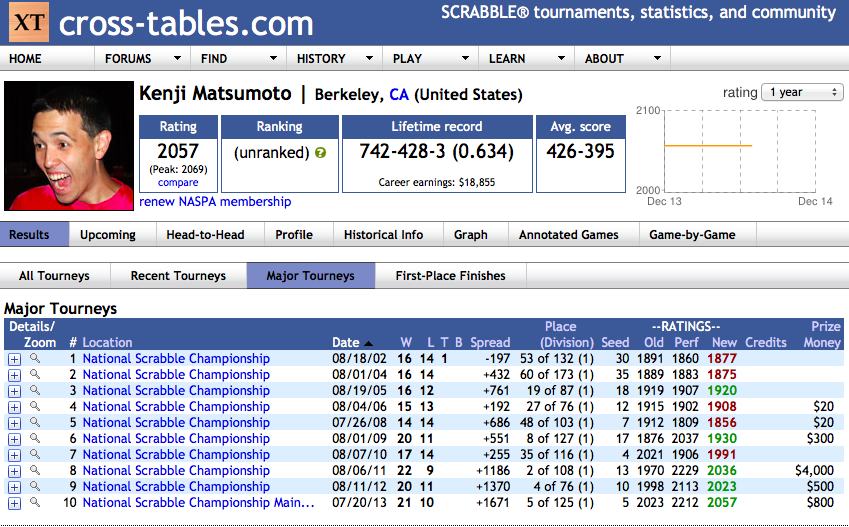The image size is (849, 527).
Task: Sort table by Location column header
Action: pyautogui.click(x=107, y=342)
